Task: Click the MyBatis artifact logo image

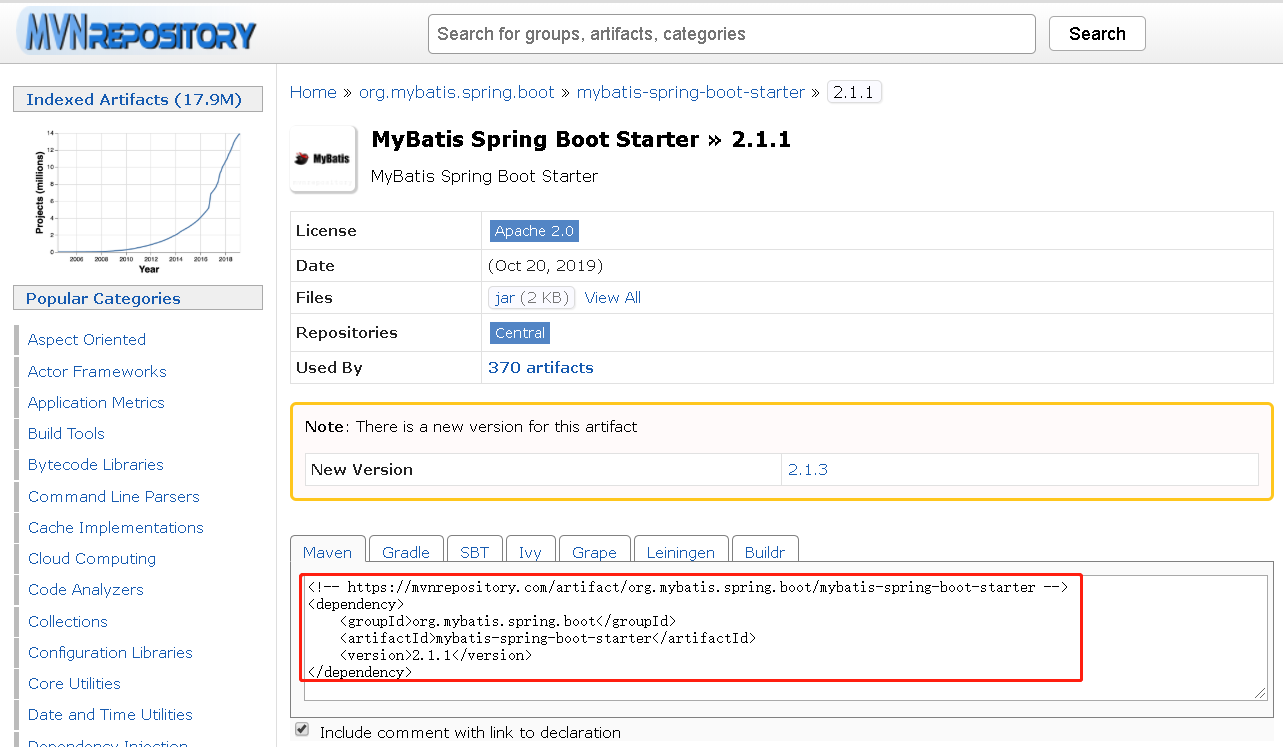Action: [323, 158]
